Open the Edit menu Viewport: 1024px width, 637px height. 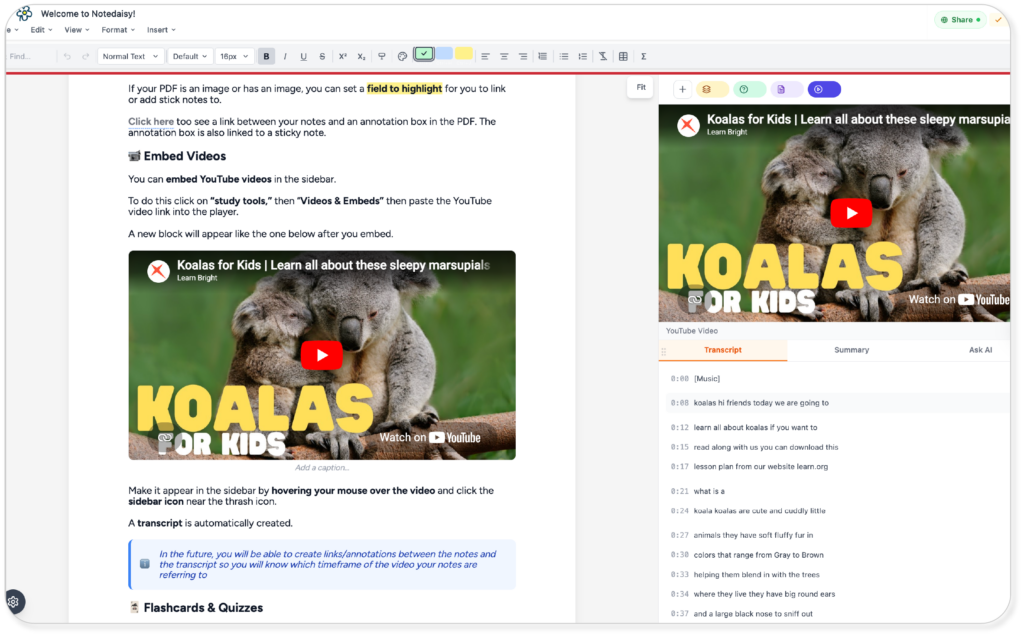pyautogui.click(x=41, y=30)
